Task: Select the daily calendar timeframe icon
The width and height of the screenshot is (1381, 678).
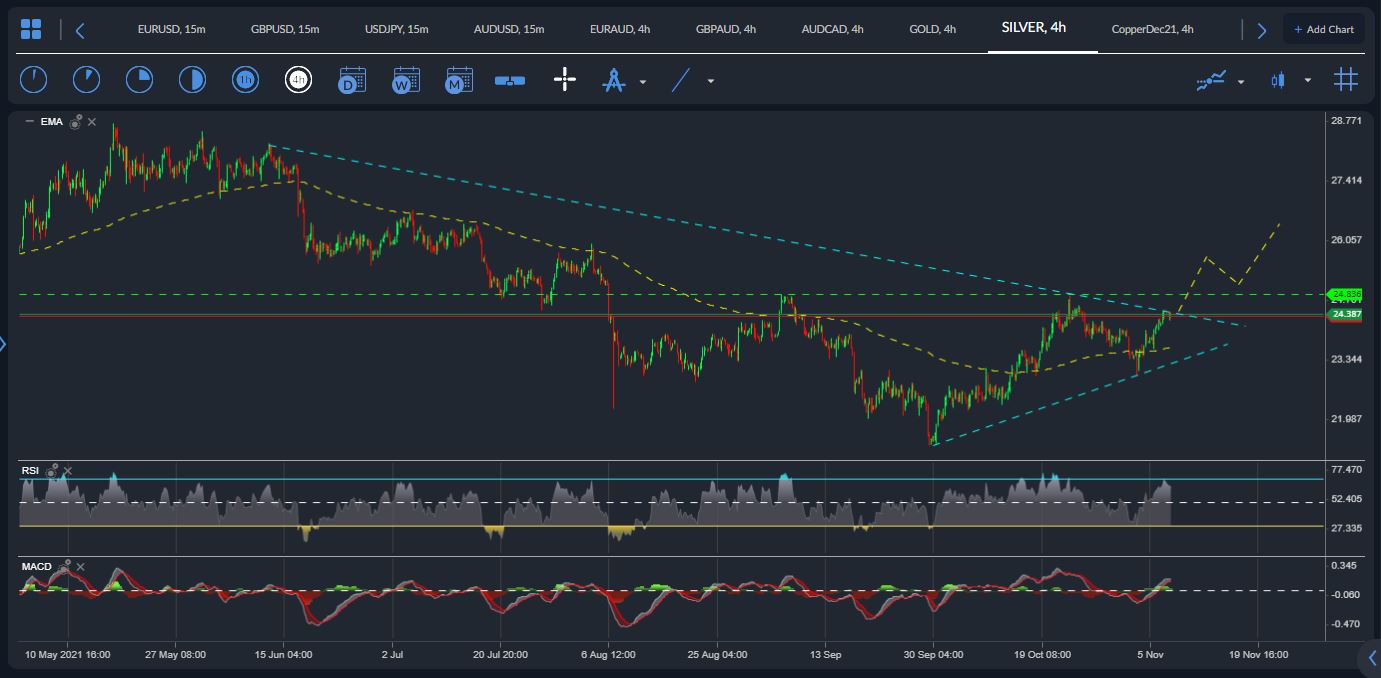Action: click(x=352, y=80)
